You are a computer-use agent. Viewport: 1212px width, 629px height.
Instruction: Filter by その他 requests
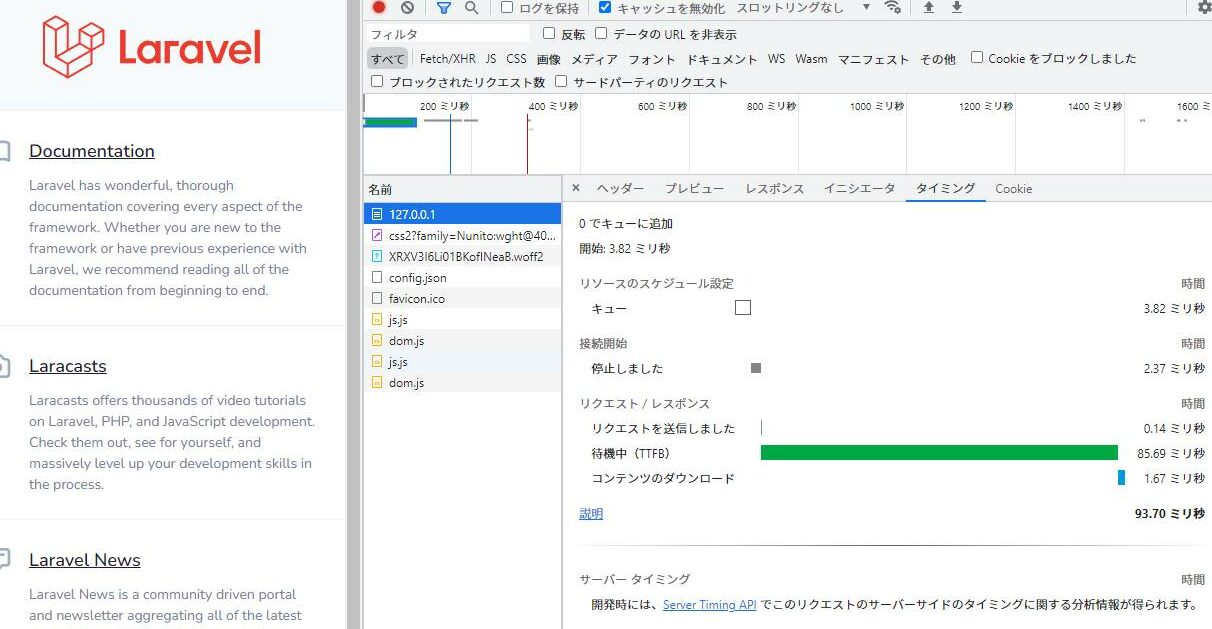coord(937,59)
